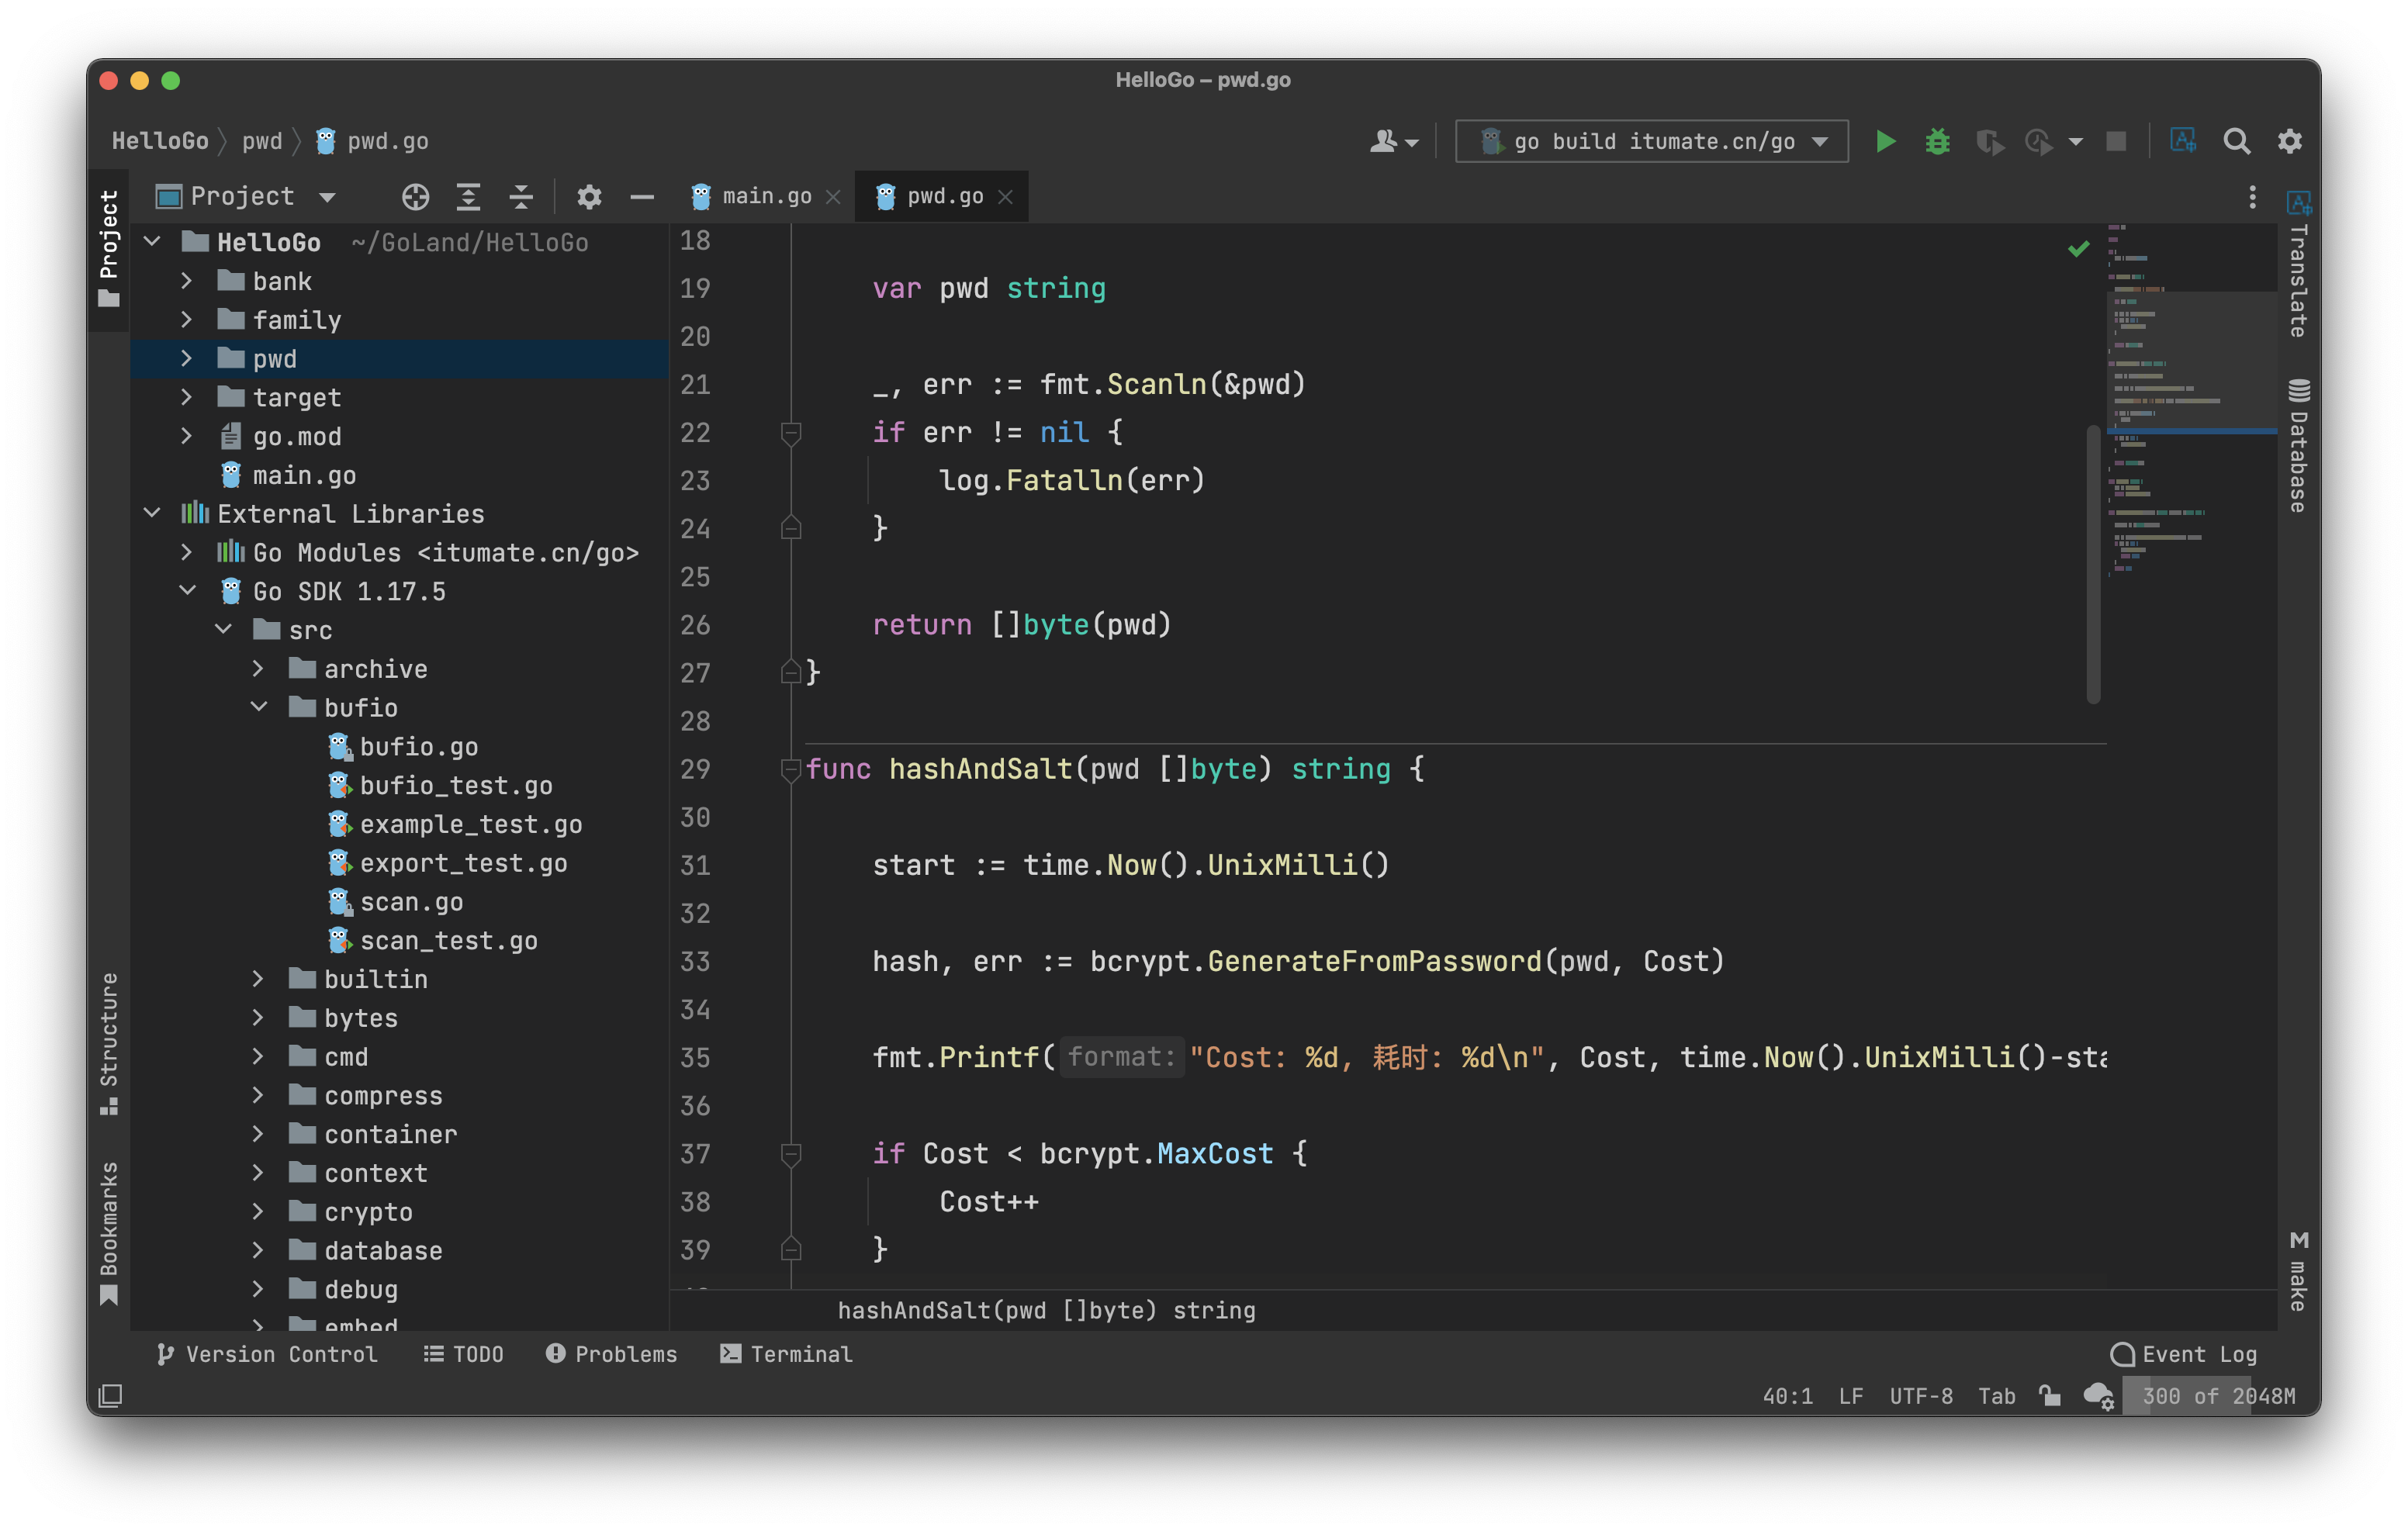Click caret position 40:1 in status bar
Image resolution: width=2408 pixels, height=1531 pixels.
coord(1787,1396)
